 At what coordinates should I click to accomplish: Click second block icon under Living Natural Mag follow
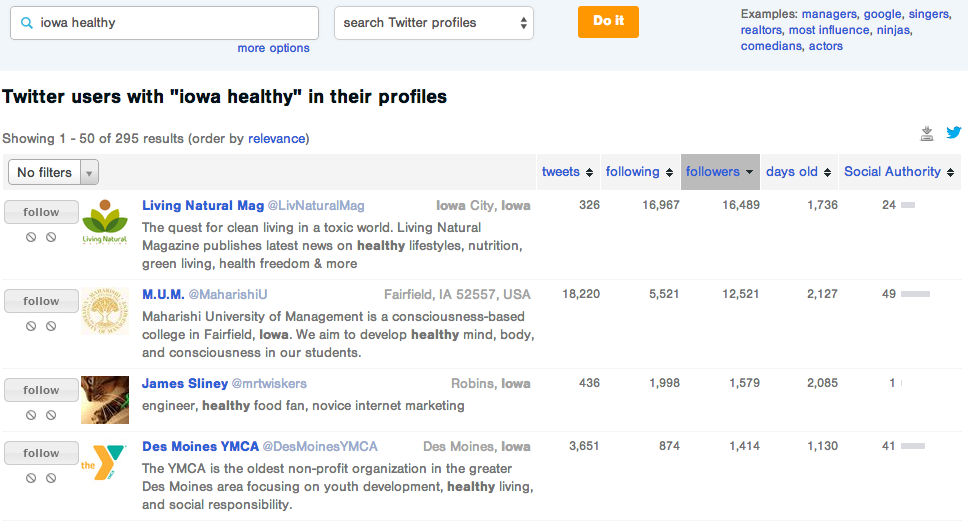51,237
